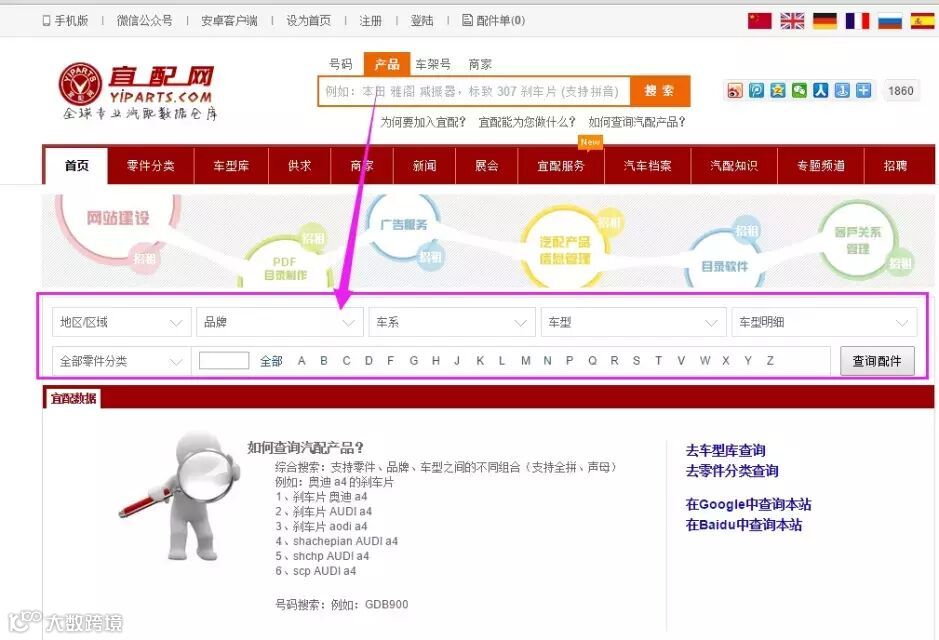Open the 配件单(0) parts list
The width and height of the screenshot is (939, 640).
click(x=493, y=21)
